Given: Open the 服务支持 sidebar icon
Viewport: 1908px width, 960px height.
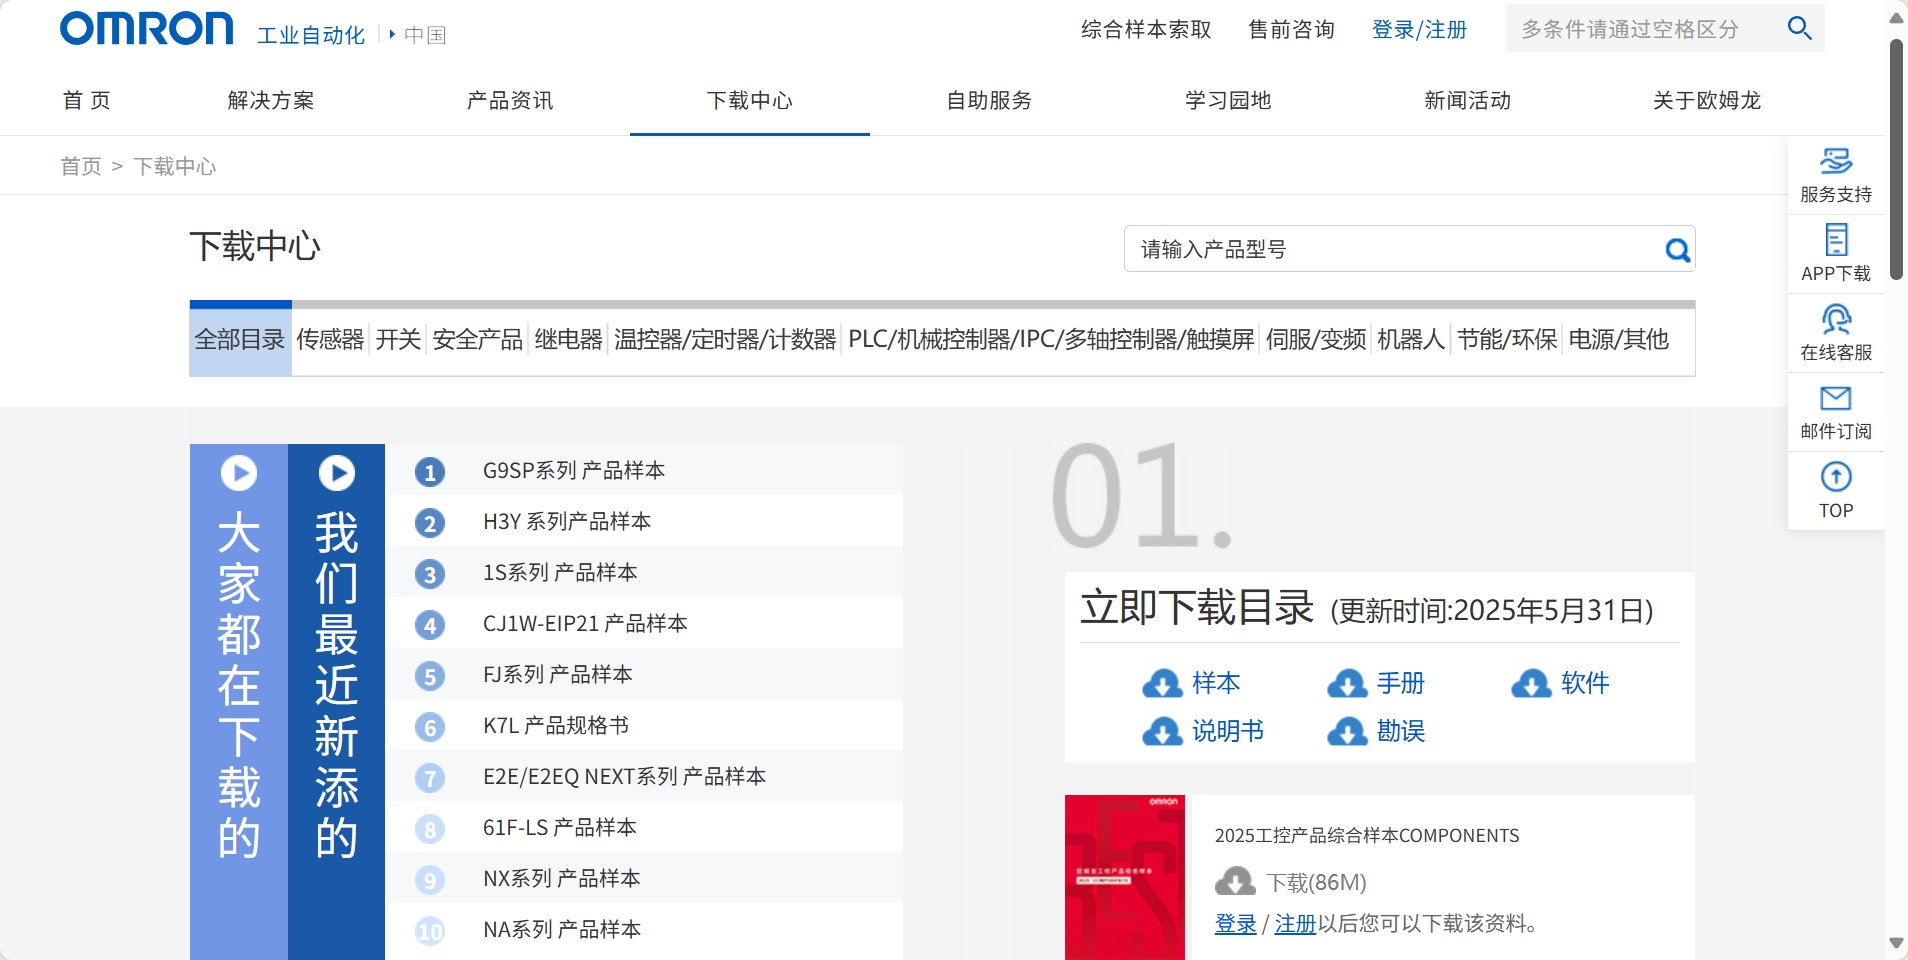Looking at the screenshot, I should click(1835, 161).
